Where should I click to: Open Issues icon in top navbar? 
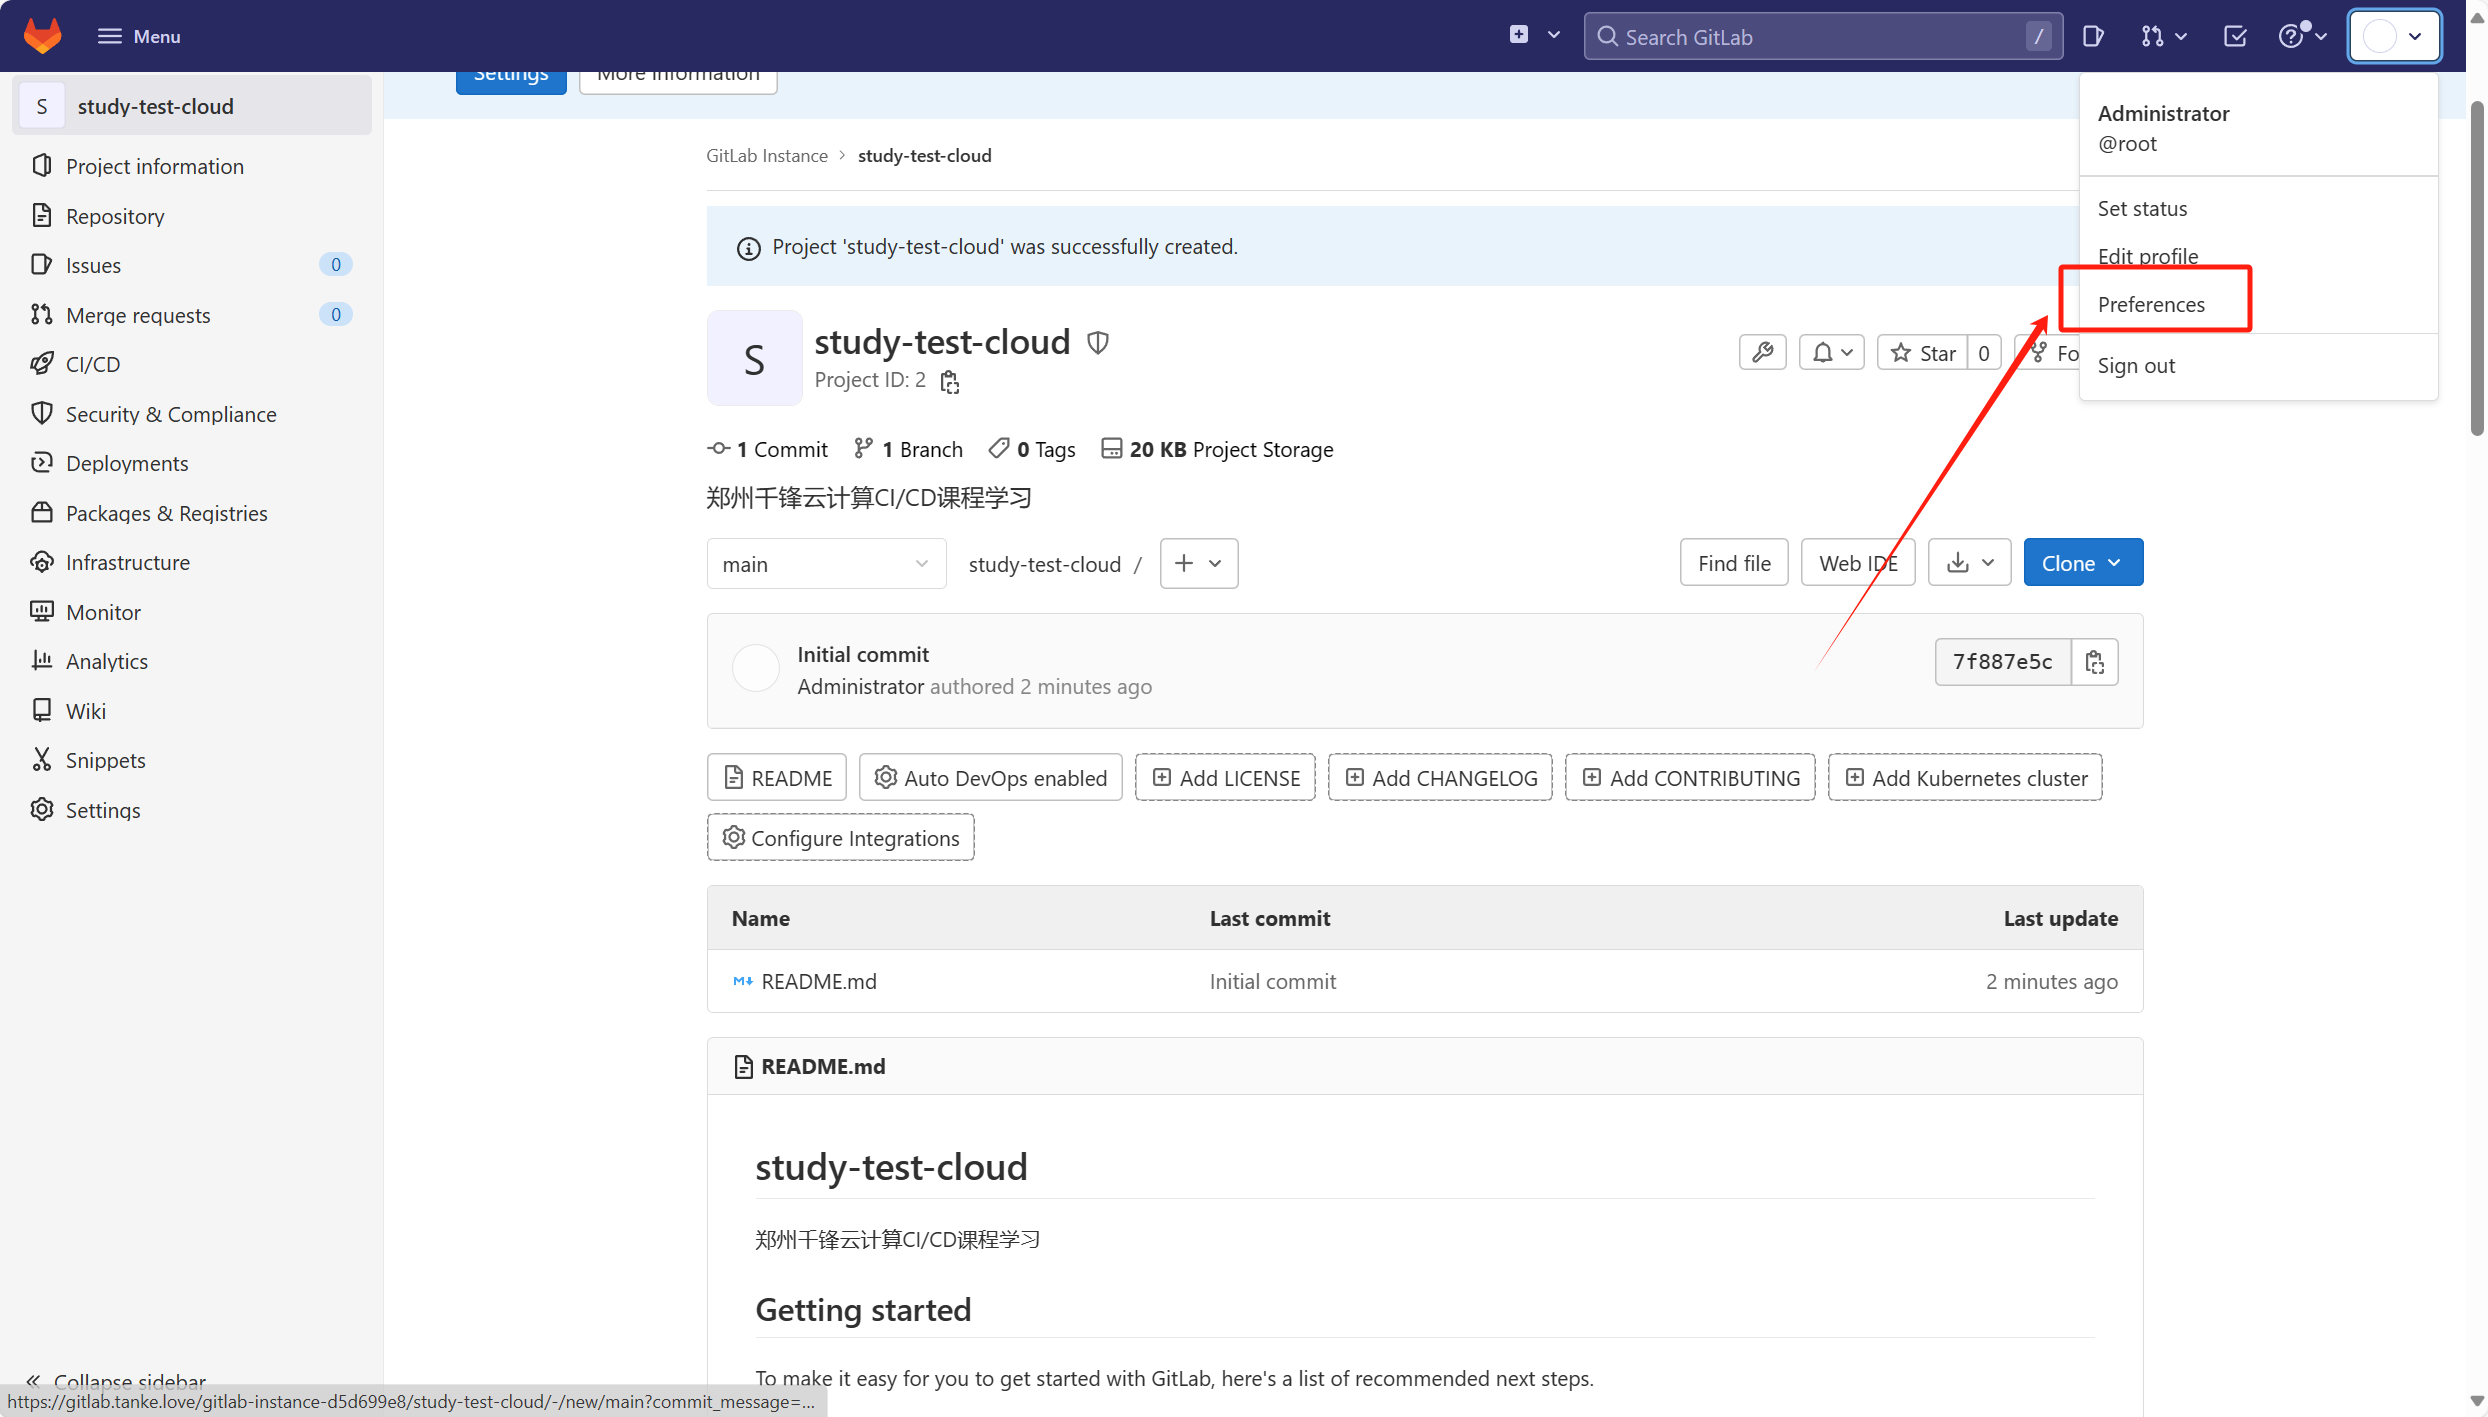[x=2092, y=37]
